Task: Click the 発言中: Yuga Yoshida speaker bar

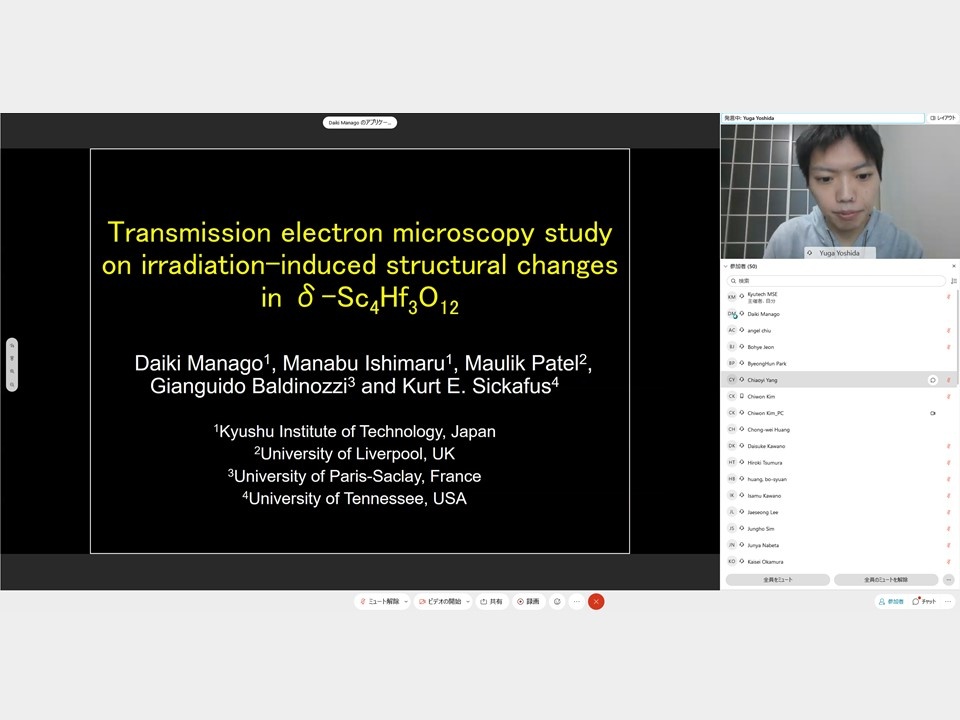Action: (823, 118)
